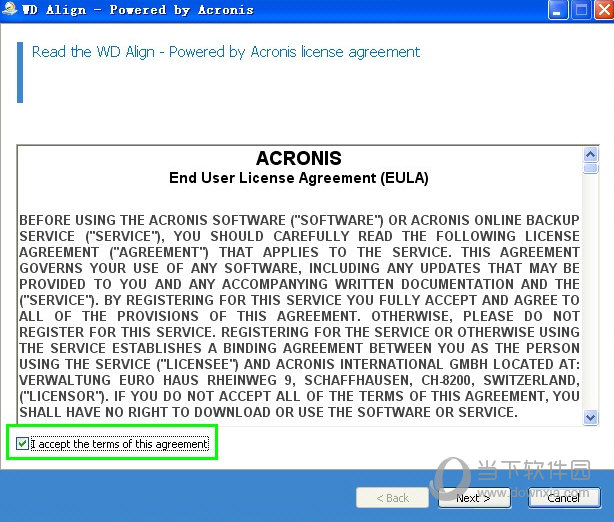Click the WD Align title bar icon
614x522 pixels.
[x=9, y=9]
